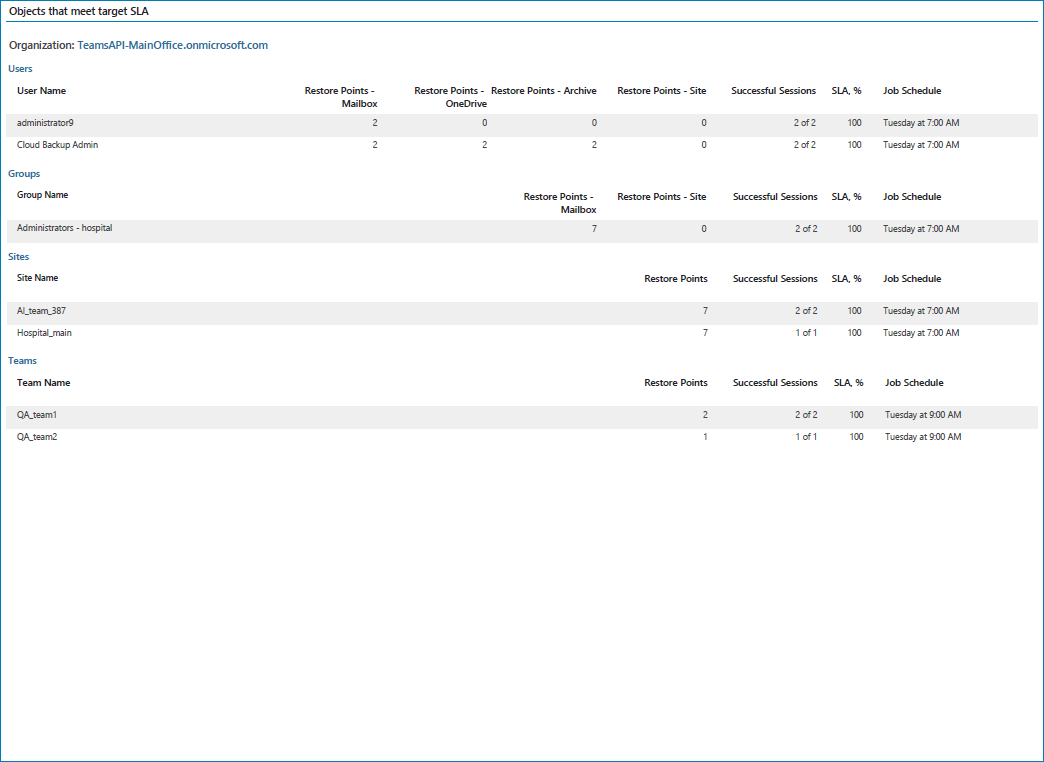Click Job Schedule header in Users table

click(x=912, y=91)
